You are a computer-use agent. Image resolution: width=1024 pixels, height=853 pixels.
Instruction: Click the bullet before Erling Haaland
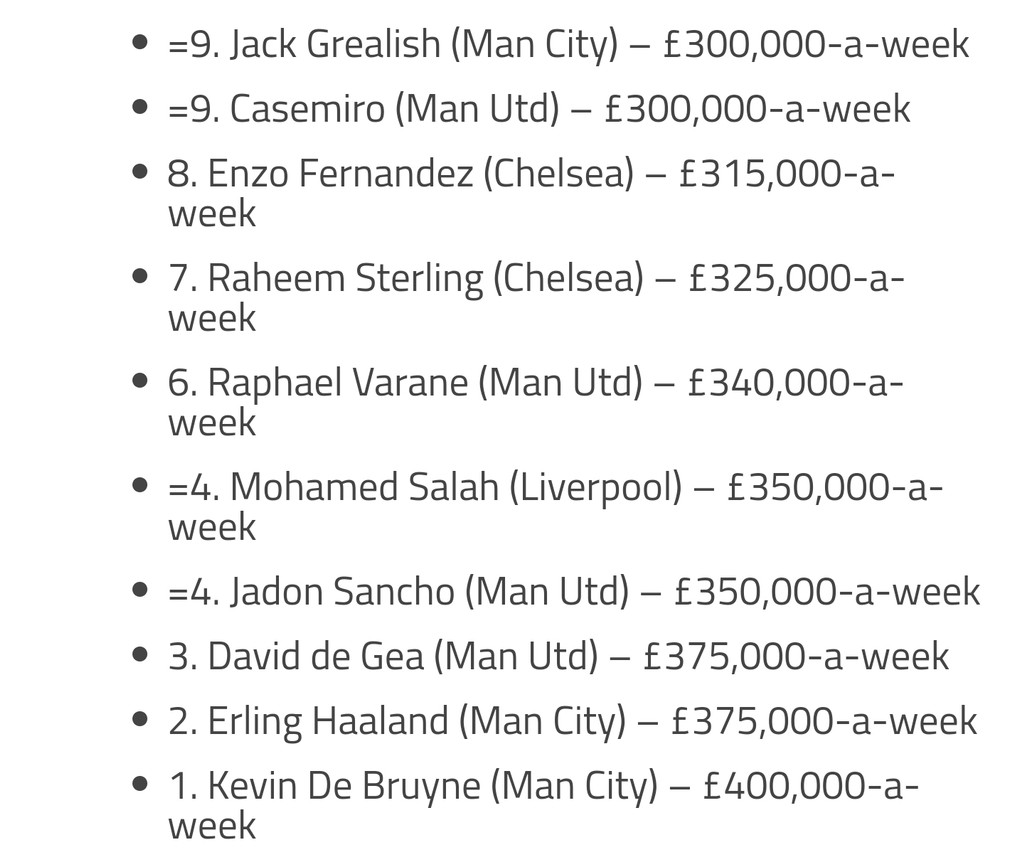tap(141, 721)
